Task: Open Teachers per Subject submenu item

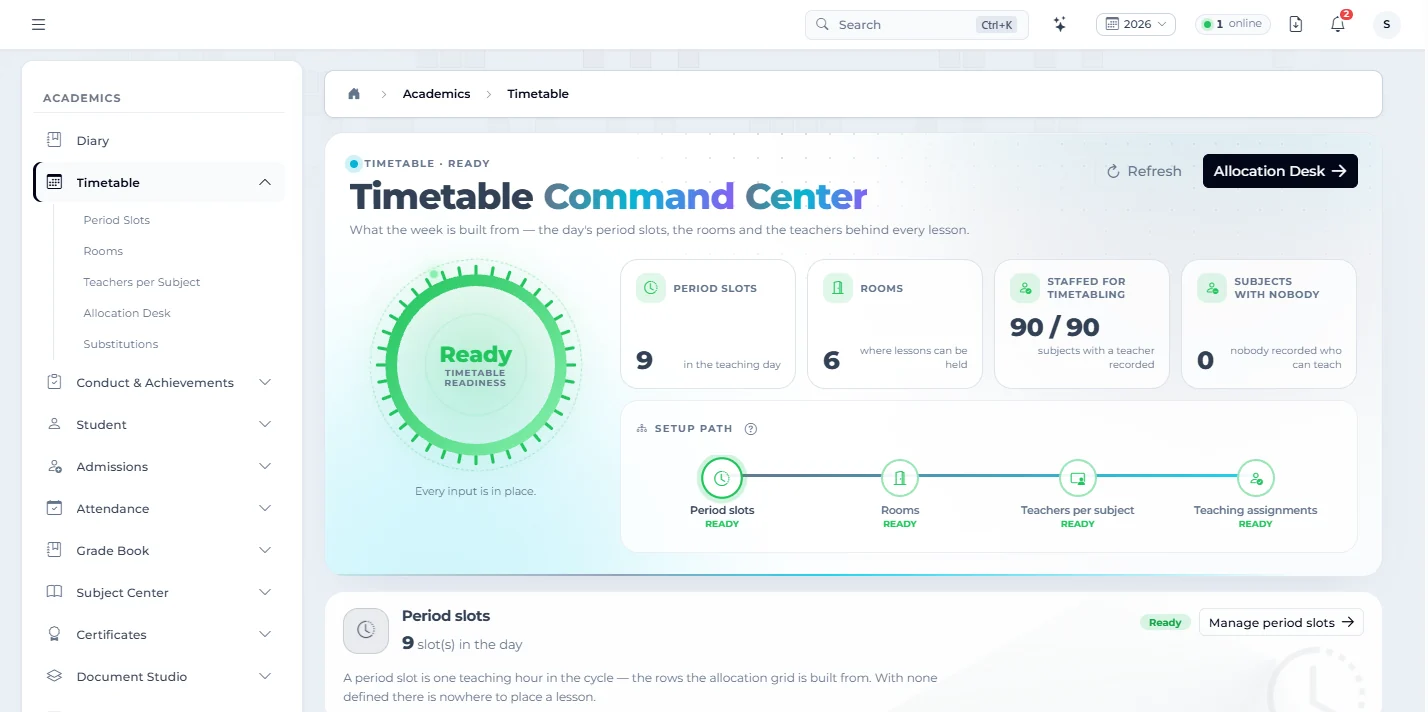Action: point(142,282)
